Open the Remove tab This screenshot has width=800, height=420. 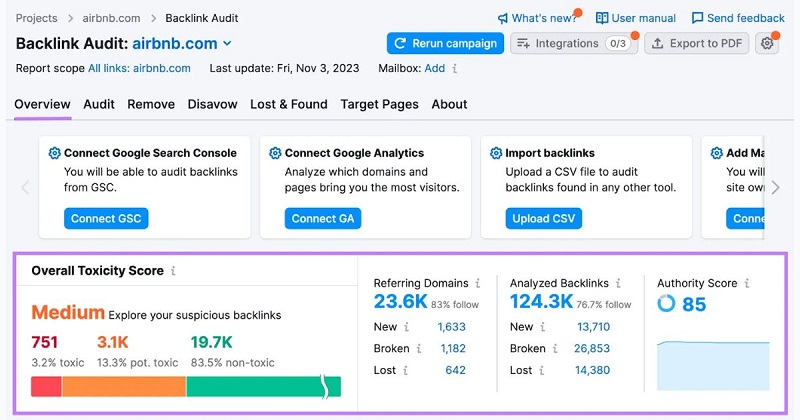click(x=151, y=104)
